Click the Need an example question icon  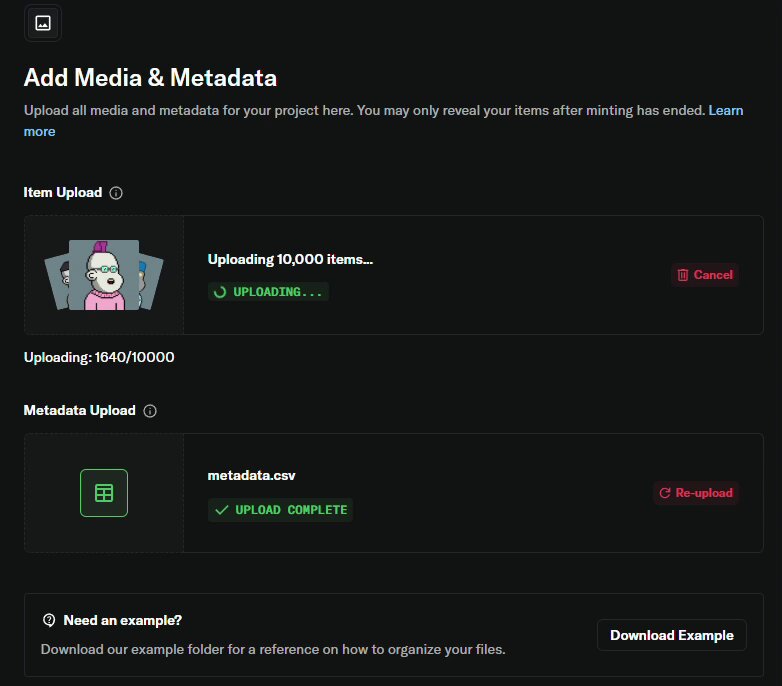click(x=49, y=620)
